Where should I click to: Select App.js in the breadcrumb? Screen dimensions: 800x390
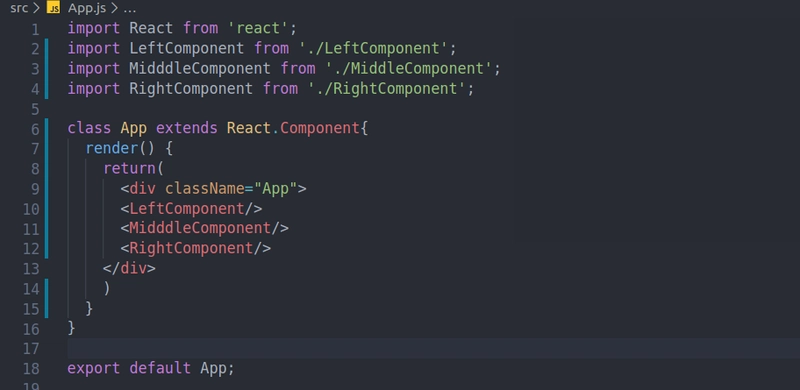point(87,8)
